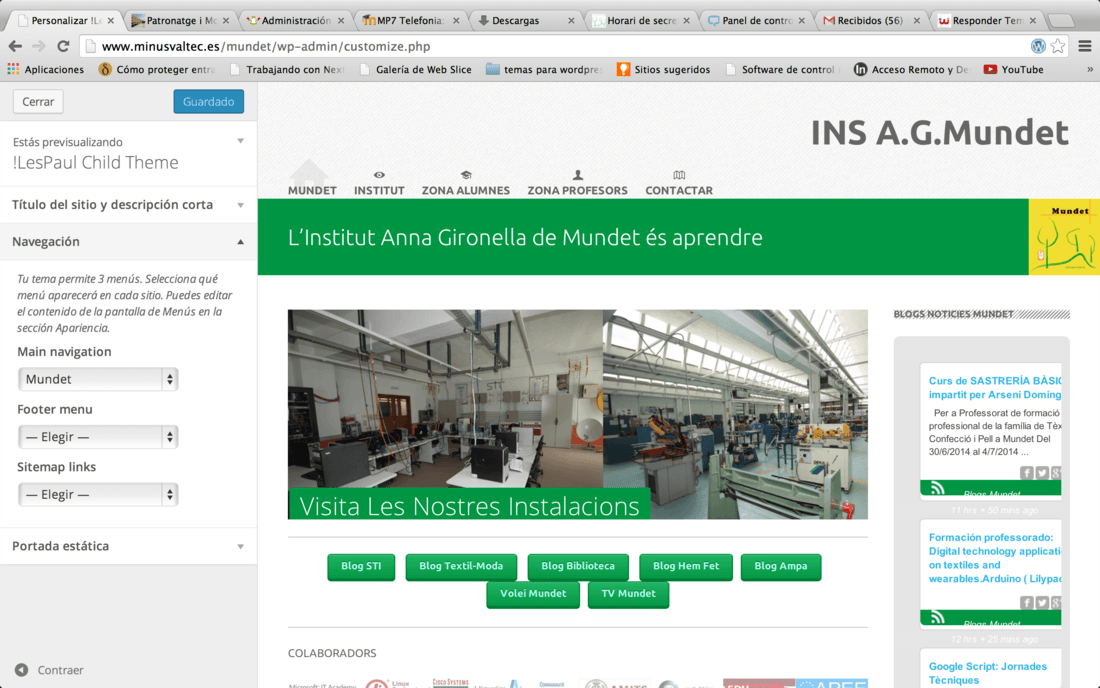The width and height of the screenshot is (1100, 688).
Task: Open the Main navigation dropdown showing Mundet
Action: coord(98,379)
